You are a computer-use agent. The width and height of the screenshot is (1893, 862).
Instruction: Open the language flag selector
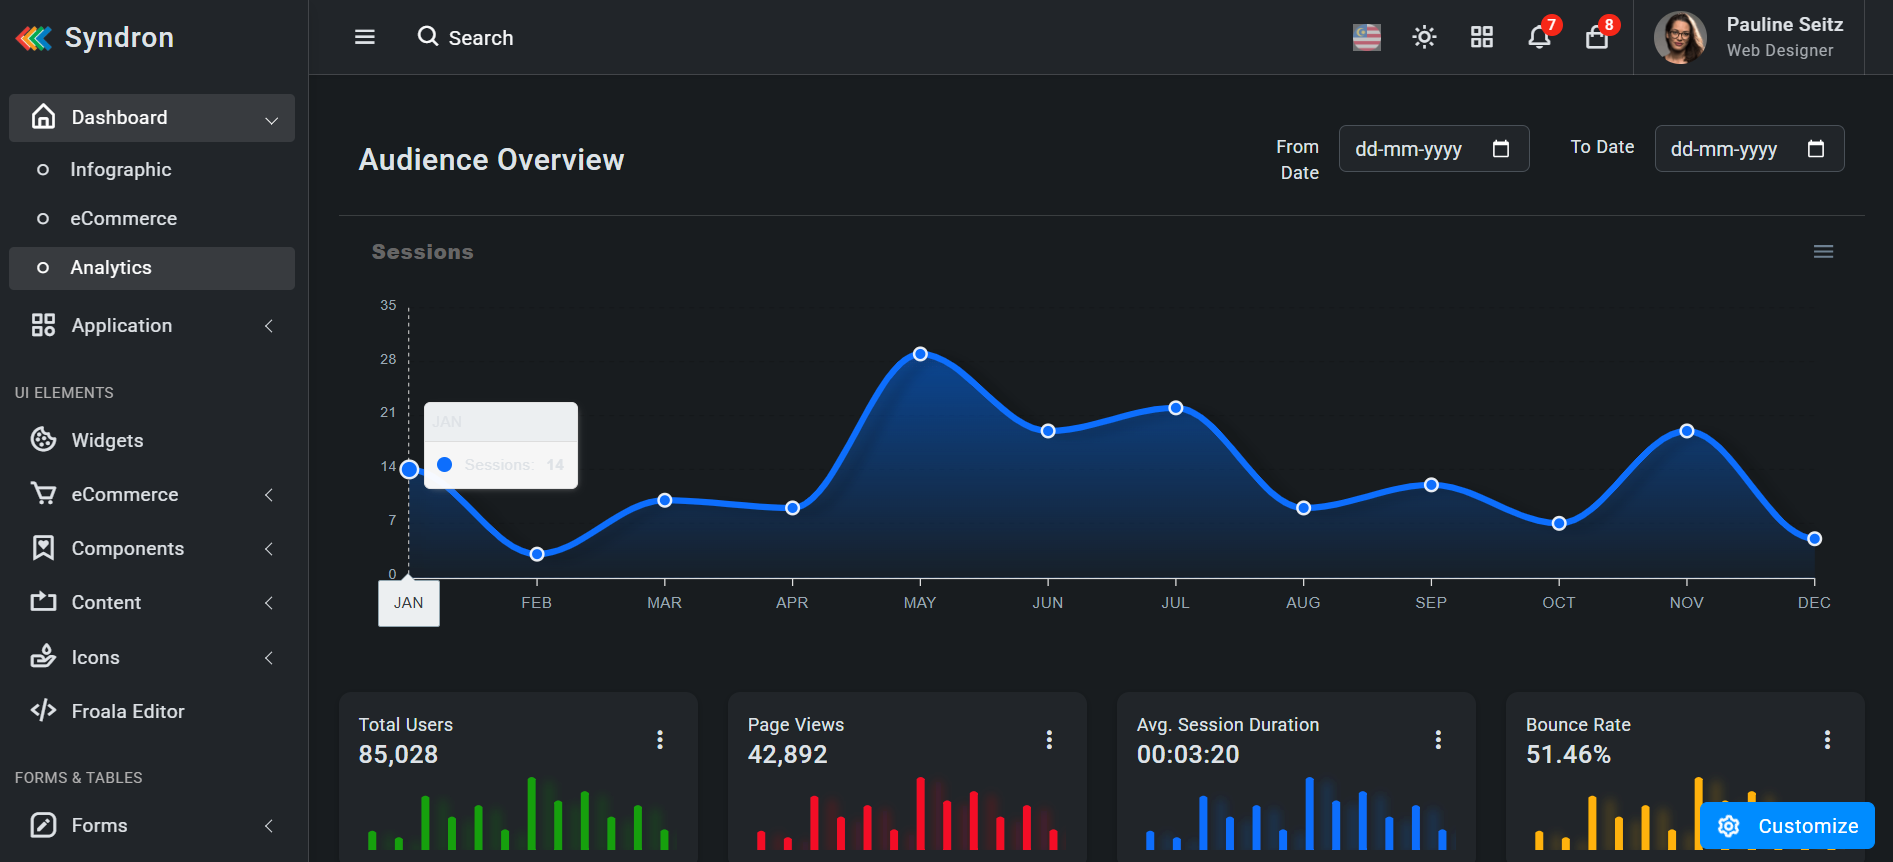(1366, 37)
